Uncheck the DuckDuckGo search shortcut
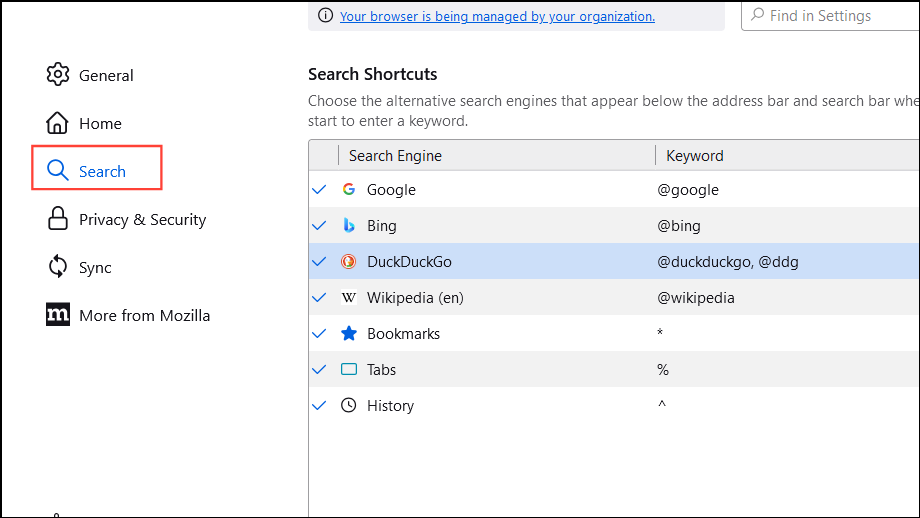Image resolution: width=920 pixels, height=518 pixels. click(x=319, y=261)
